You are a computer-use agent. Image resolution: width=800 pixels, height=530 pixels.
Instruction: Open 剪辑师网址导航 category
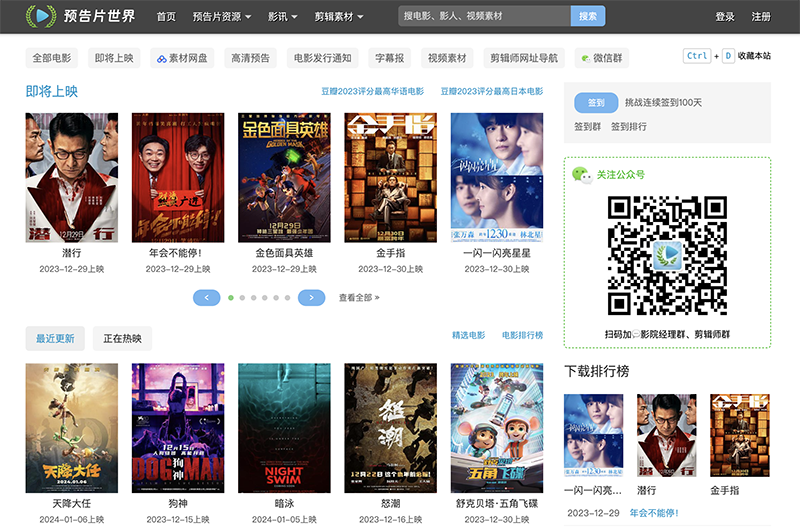coord(524,58)
